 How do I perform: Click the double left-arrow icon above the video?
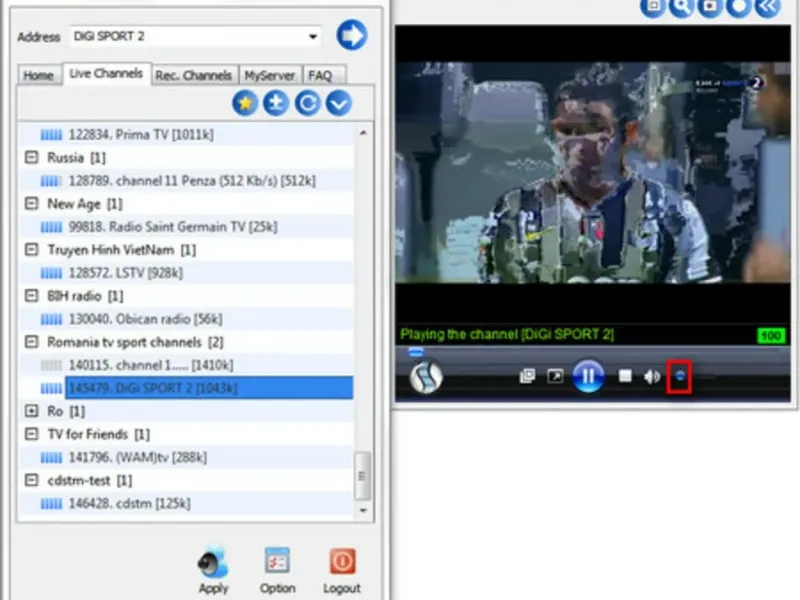(x=768, y=6)
